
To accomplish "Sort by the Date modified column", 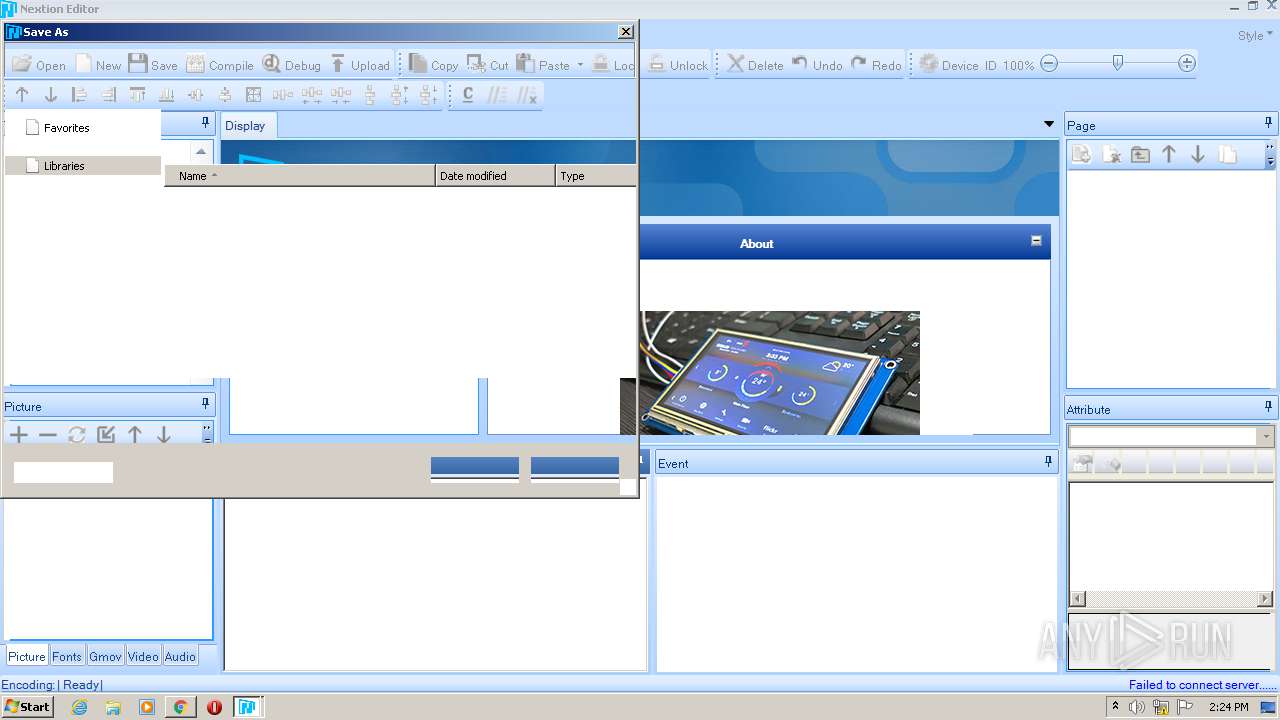I will pos(495,176).
